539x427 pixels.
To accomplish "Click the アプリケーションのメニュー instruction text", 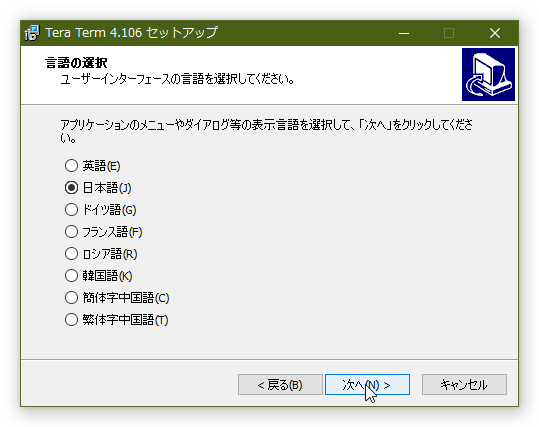I will point(266,131).
